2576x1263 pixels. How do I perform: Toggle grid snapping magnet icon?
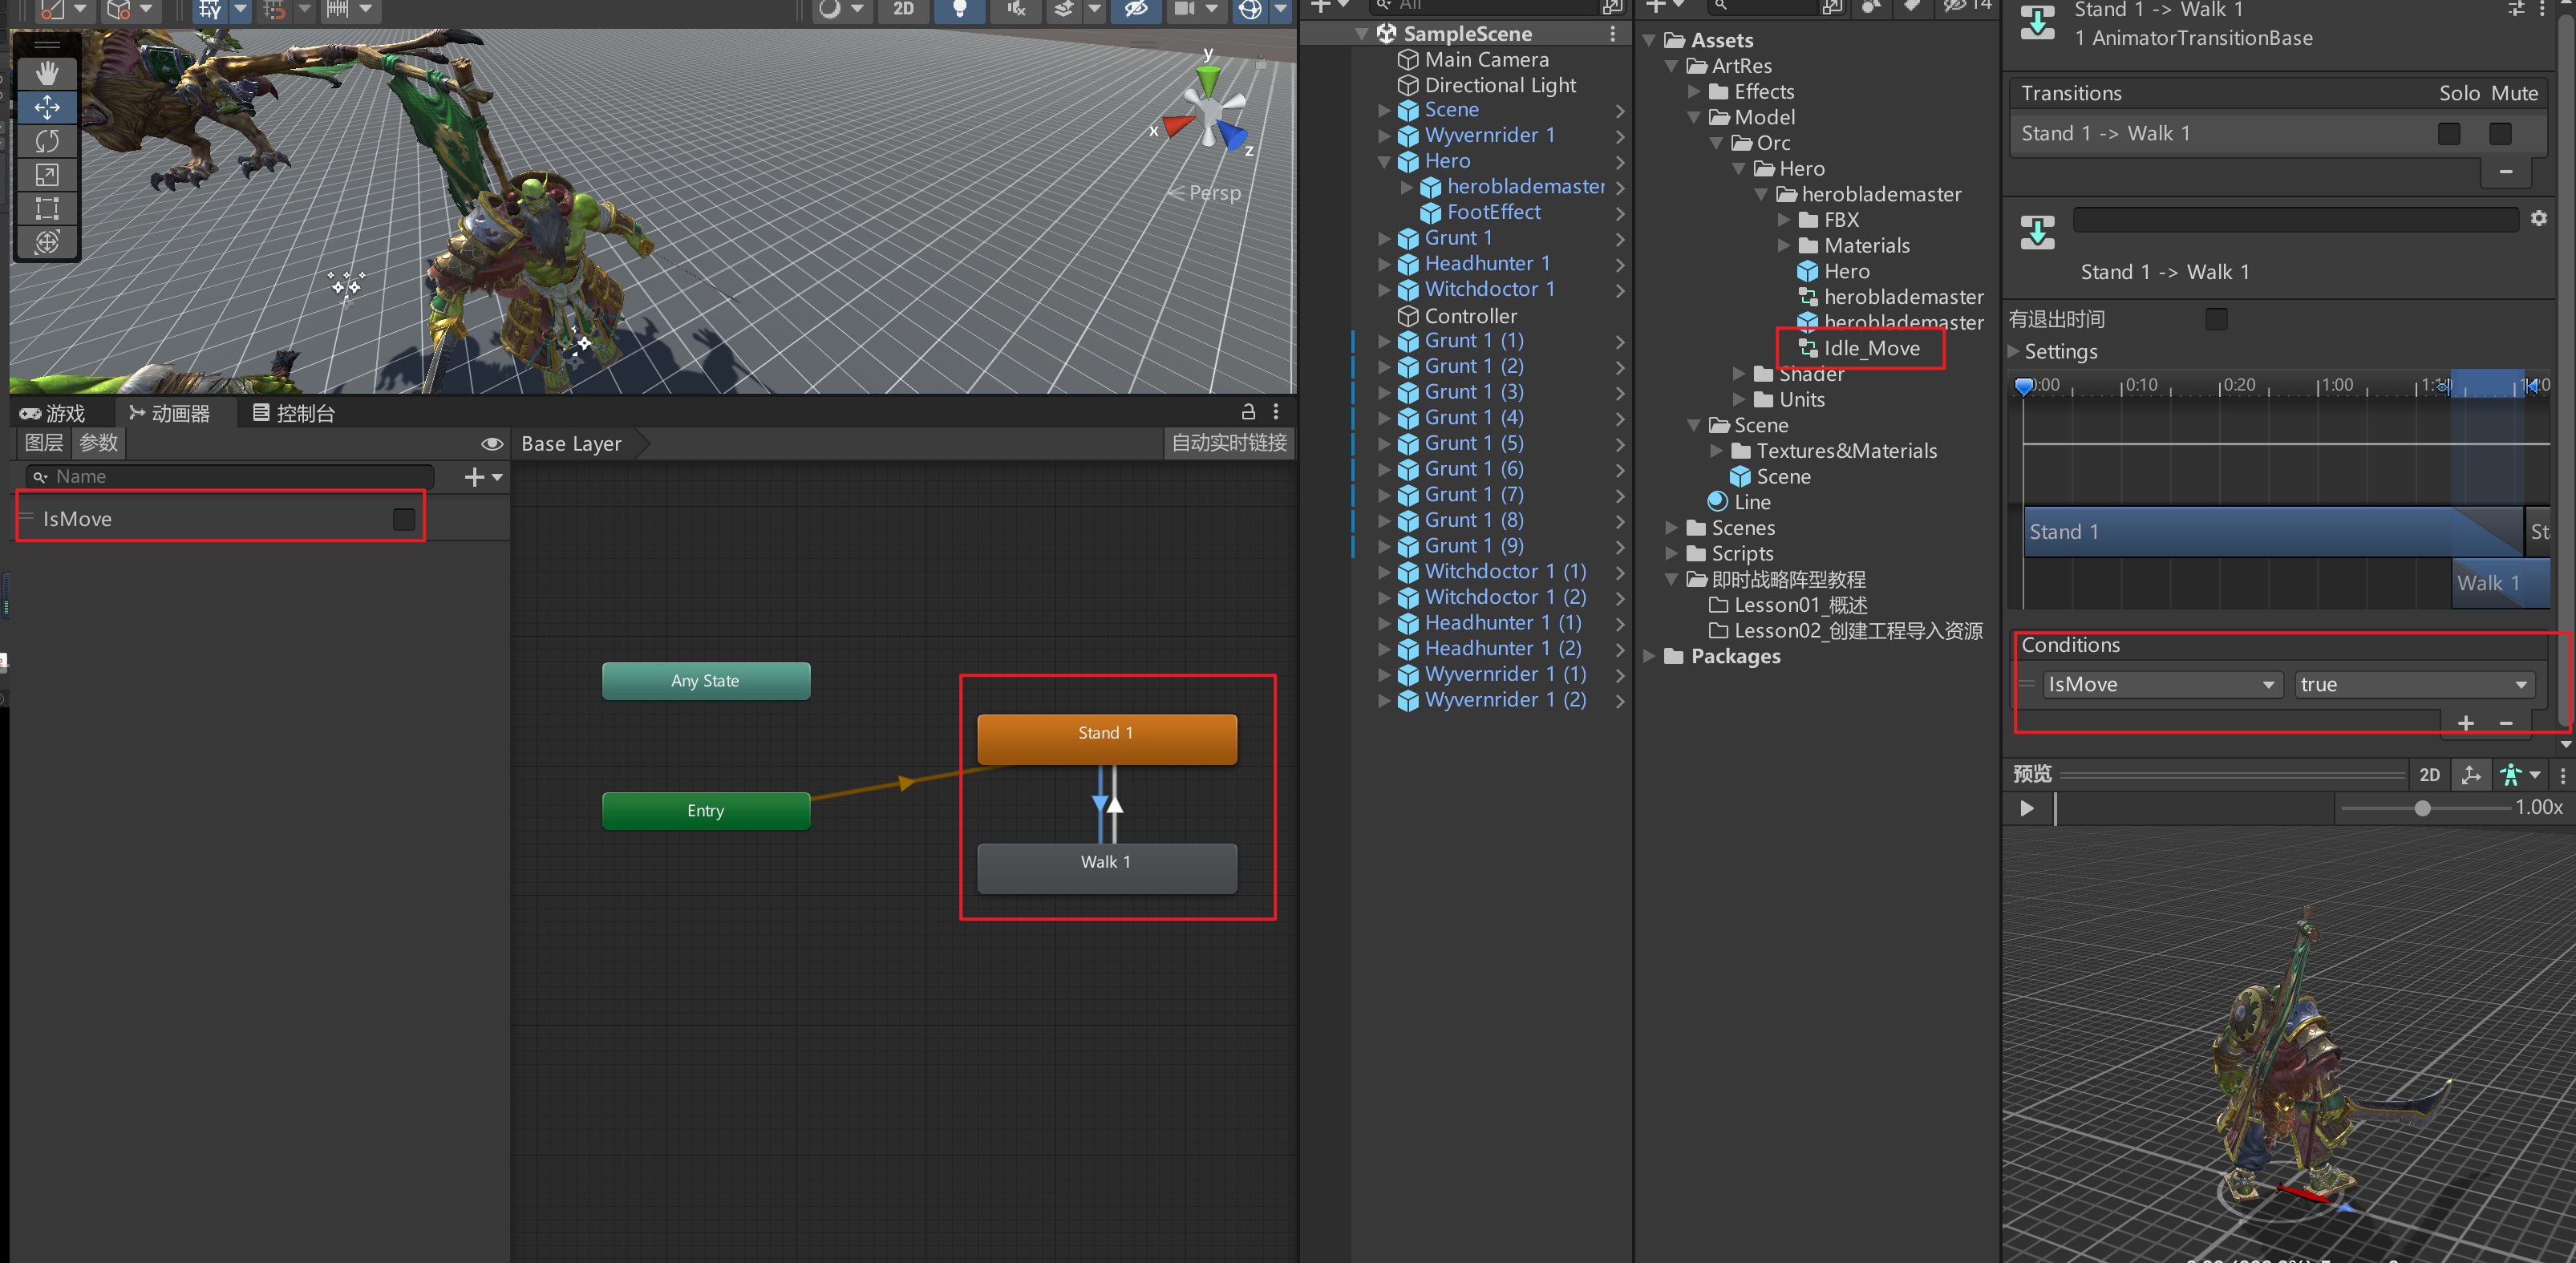[274, 9]
